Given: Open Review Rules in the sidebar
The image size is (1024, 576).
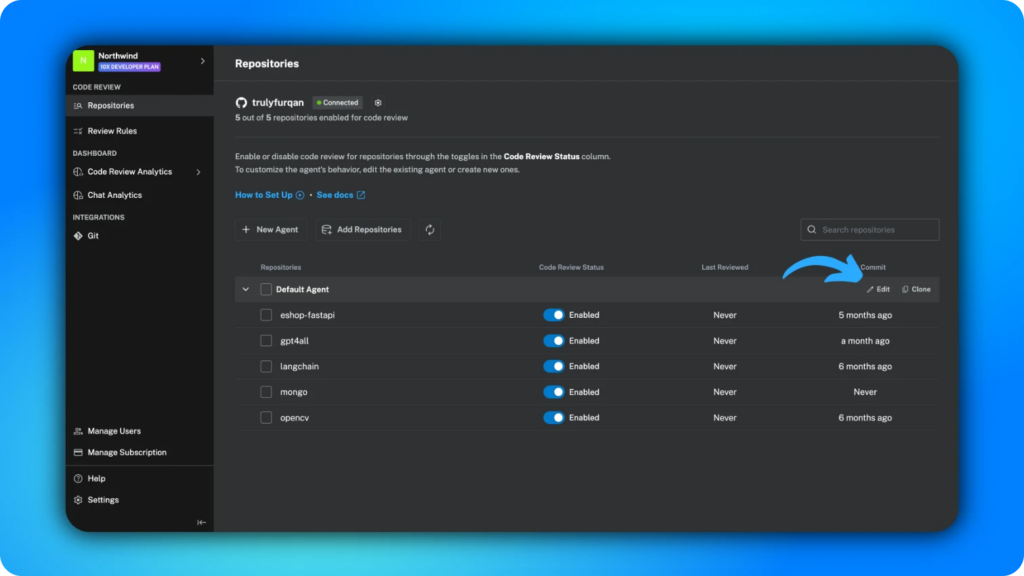Looking at the screenshot, I should (112, 131).
